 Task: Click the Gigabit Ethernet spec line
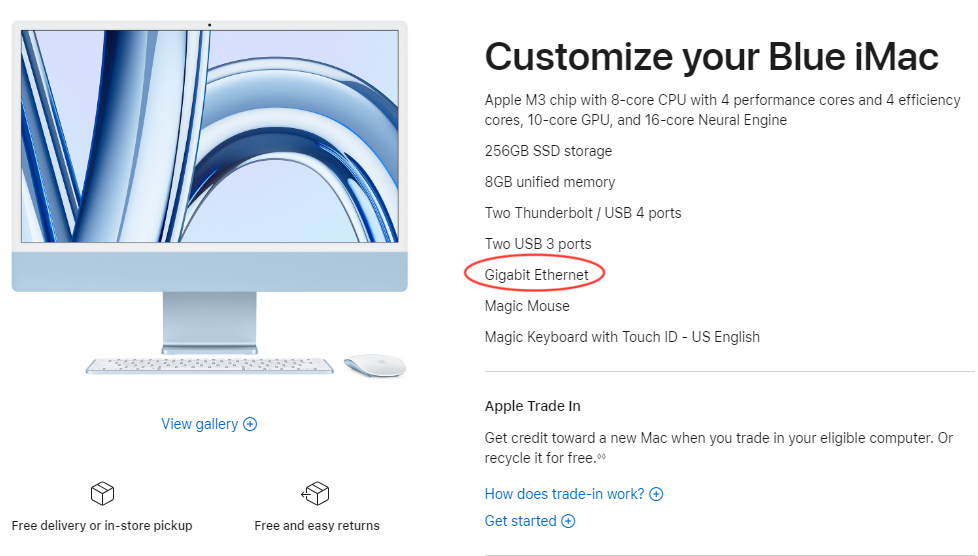click(x=536, y=275)
